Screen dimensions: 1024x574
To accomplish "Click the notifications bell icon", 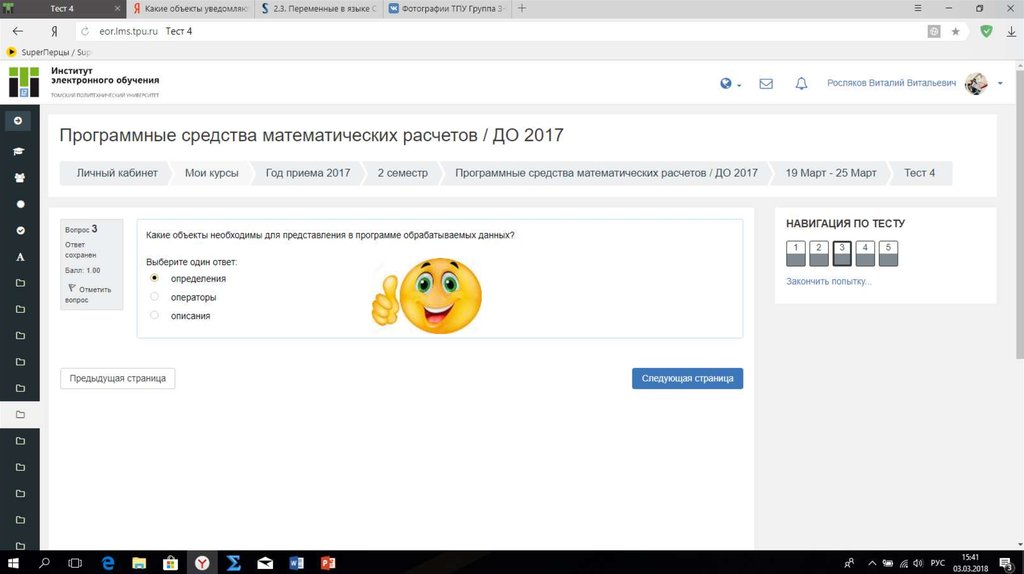I will coord(801,84).
